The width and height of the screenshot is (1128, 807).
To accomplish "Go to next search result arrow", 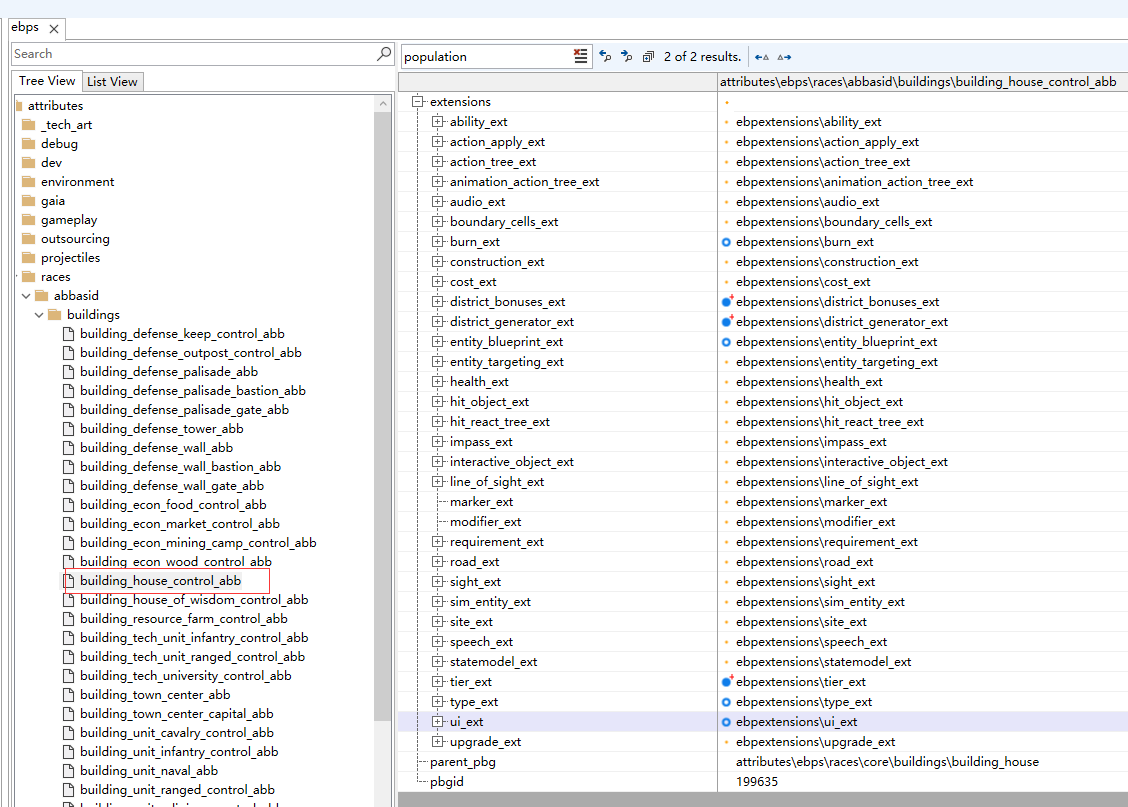I will (626, 57).
